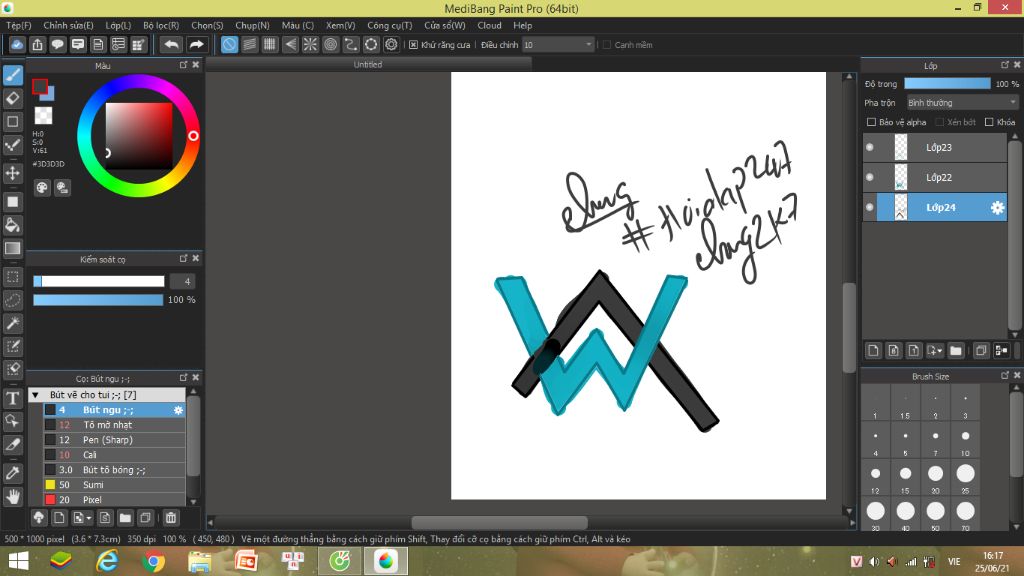Select the Brush tool in left toolbar

[x=12, y=75]
